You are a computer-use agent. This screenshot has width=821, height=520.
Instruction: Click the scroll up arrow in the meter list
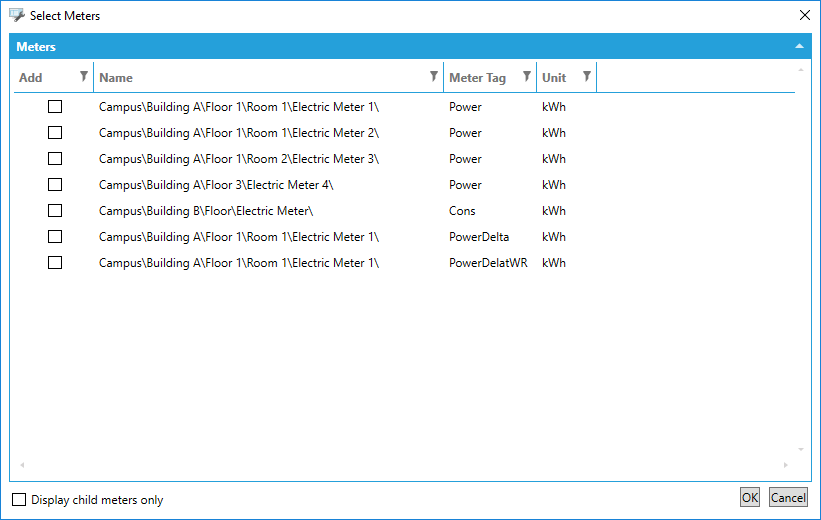(800, 70)
